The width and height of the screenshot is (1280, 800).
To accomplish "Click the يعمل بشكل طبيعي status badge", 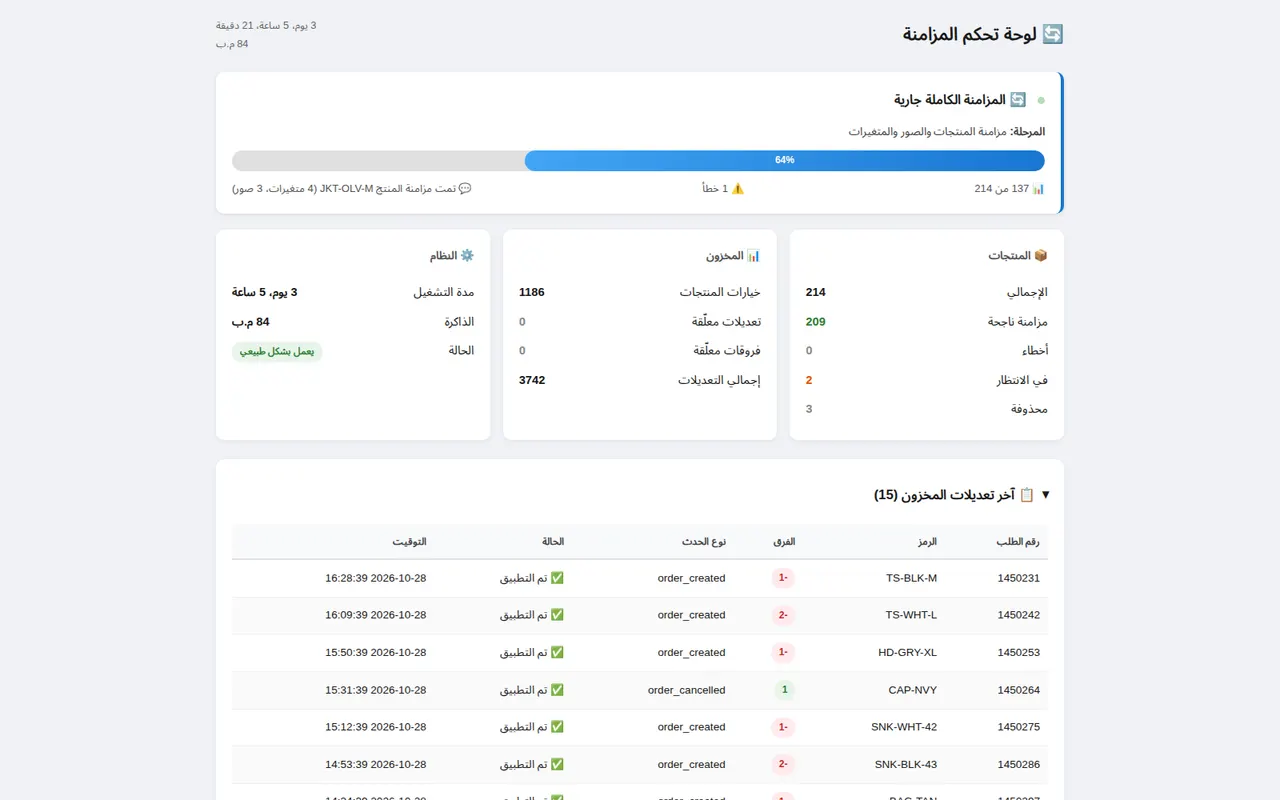I will point(277,351).
